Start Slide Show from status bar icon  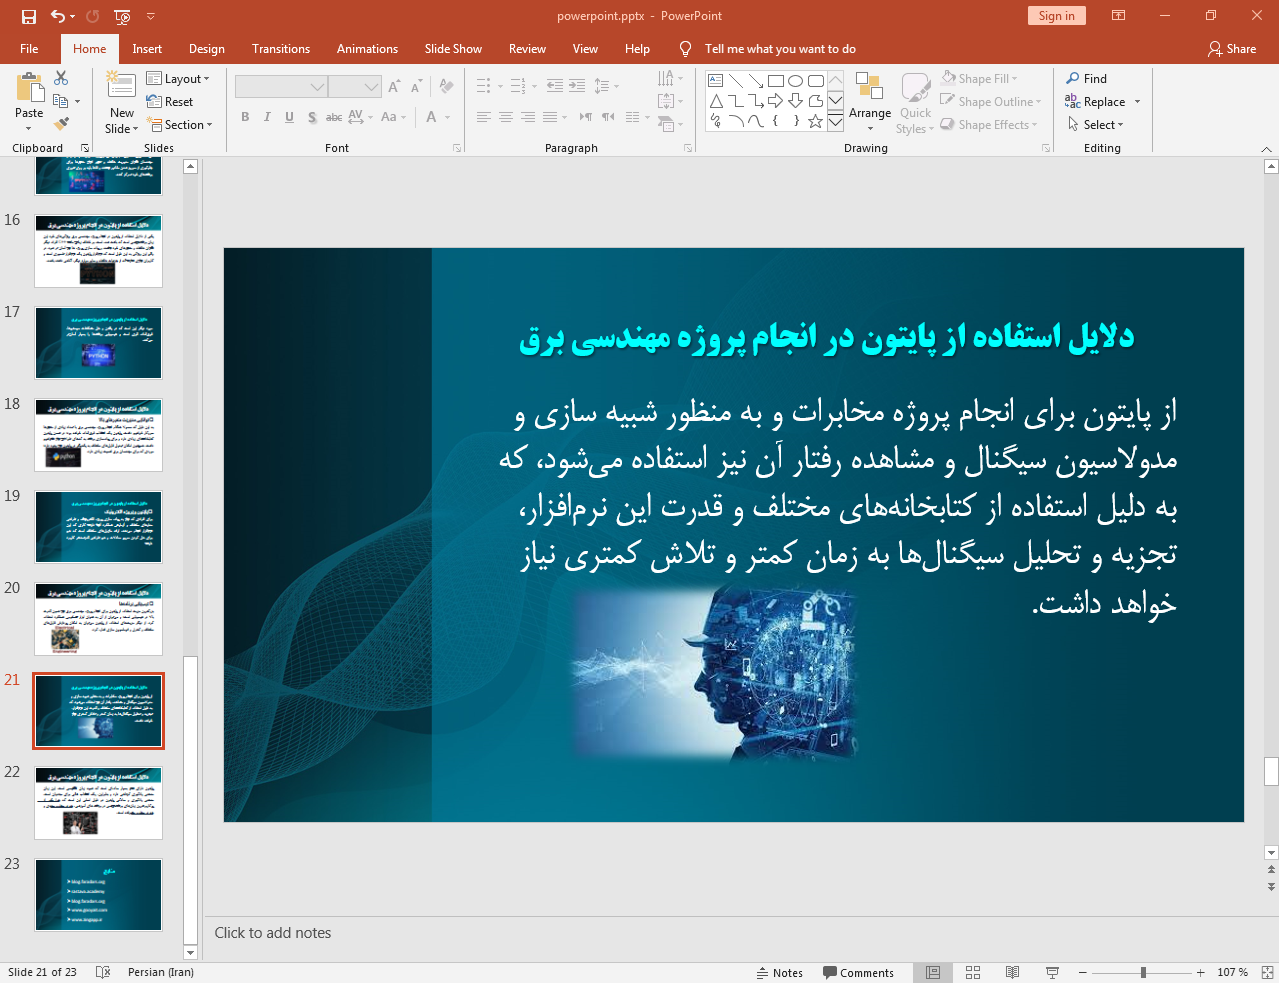1052,972
